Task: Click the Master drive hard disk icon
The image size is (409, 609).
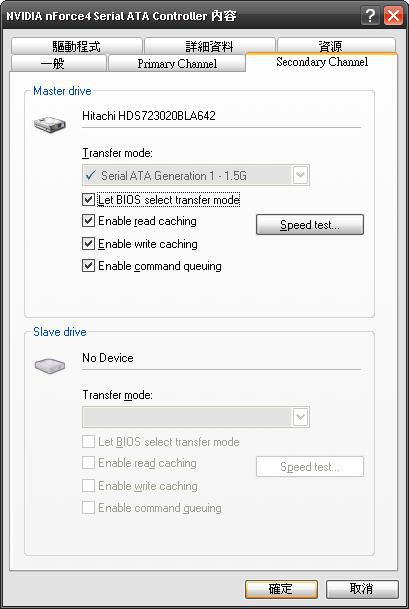Action: pos(50,124)
